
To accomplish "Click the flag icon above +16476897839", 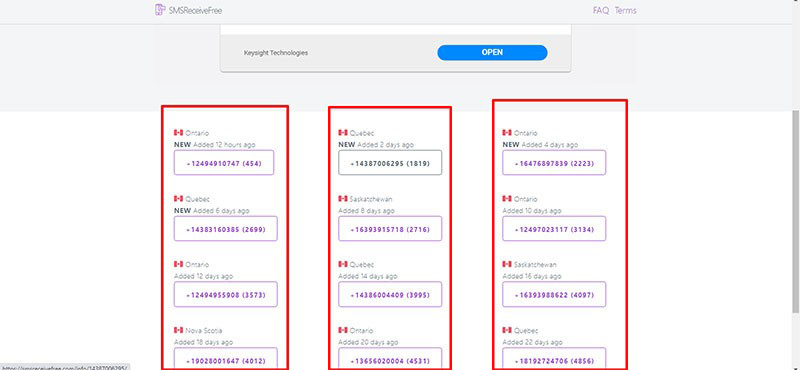I will 507,132.
